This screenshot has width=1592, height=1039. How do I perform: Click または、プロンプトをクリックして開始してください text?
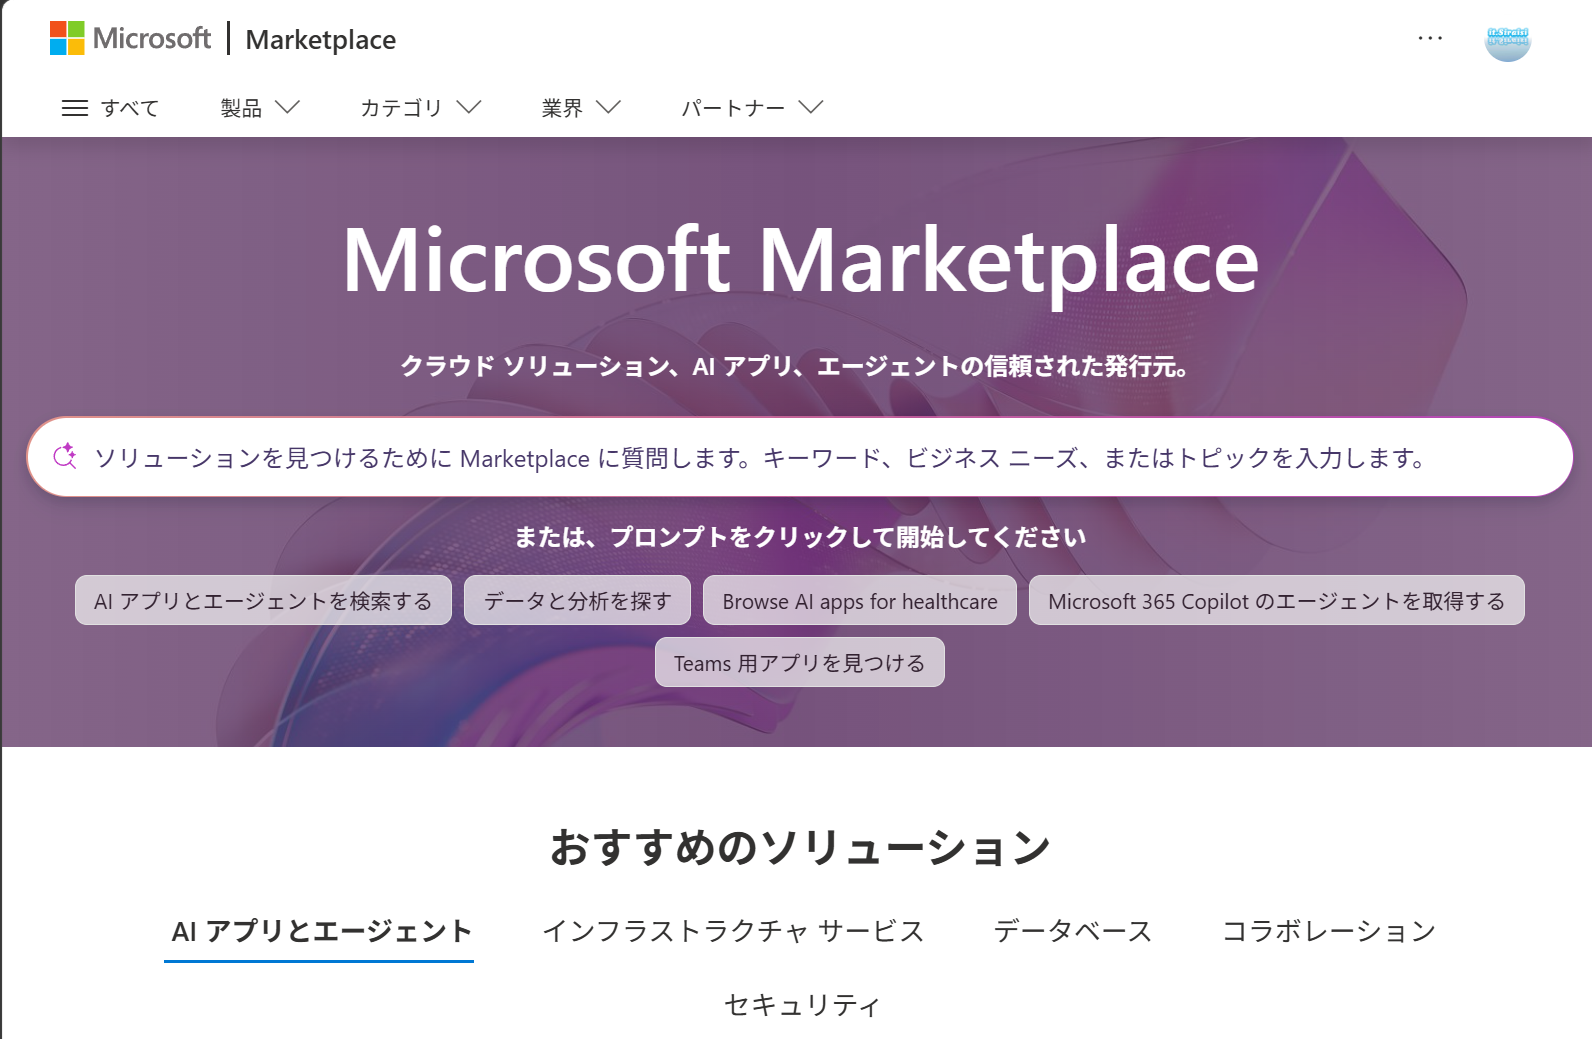click(800, 537)
